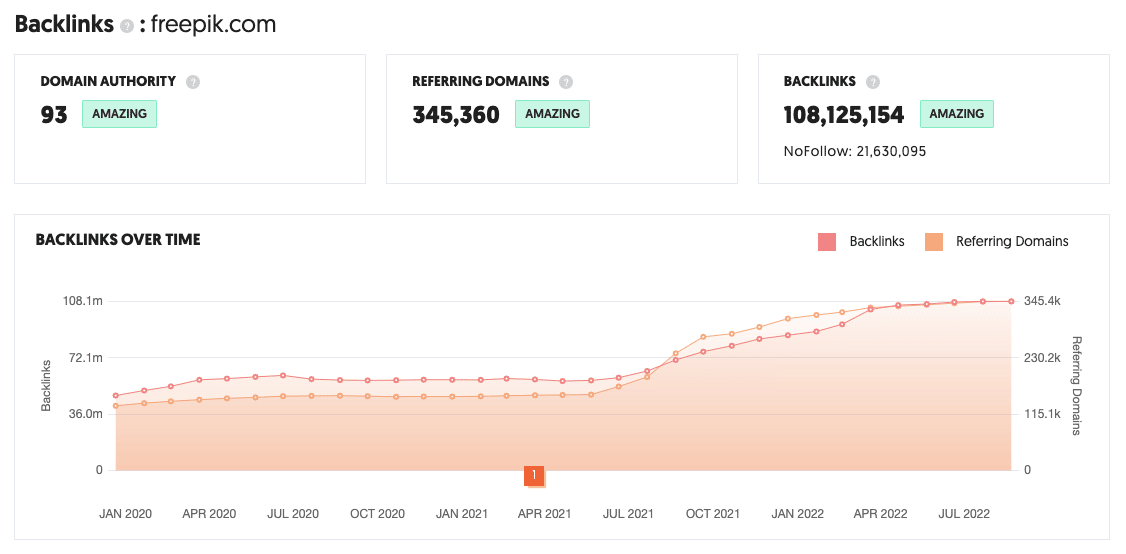1126x554 pixels.
Task: Click the help icon next to BACKLINKS card heading
Action: point(873,82)
